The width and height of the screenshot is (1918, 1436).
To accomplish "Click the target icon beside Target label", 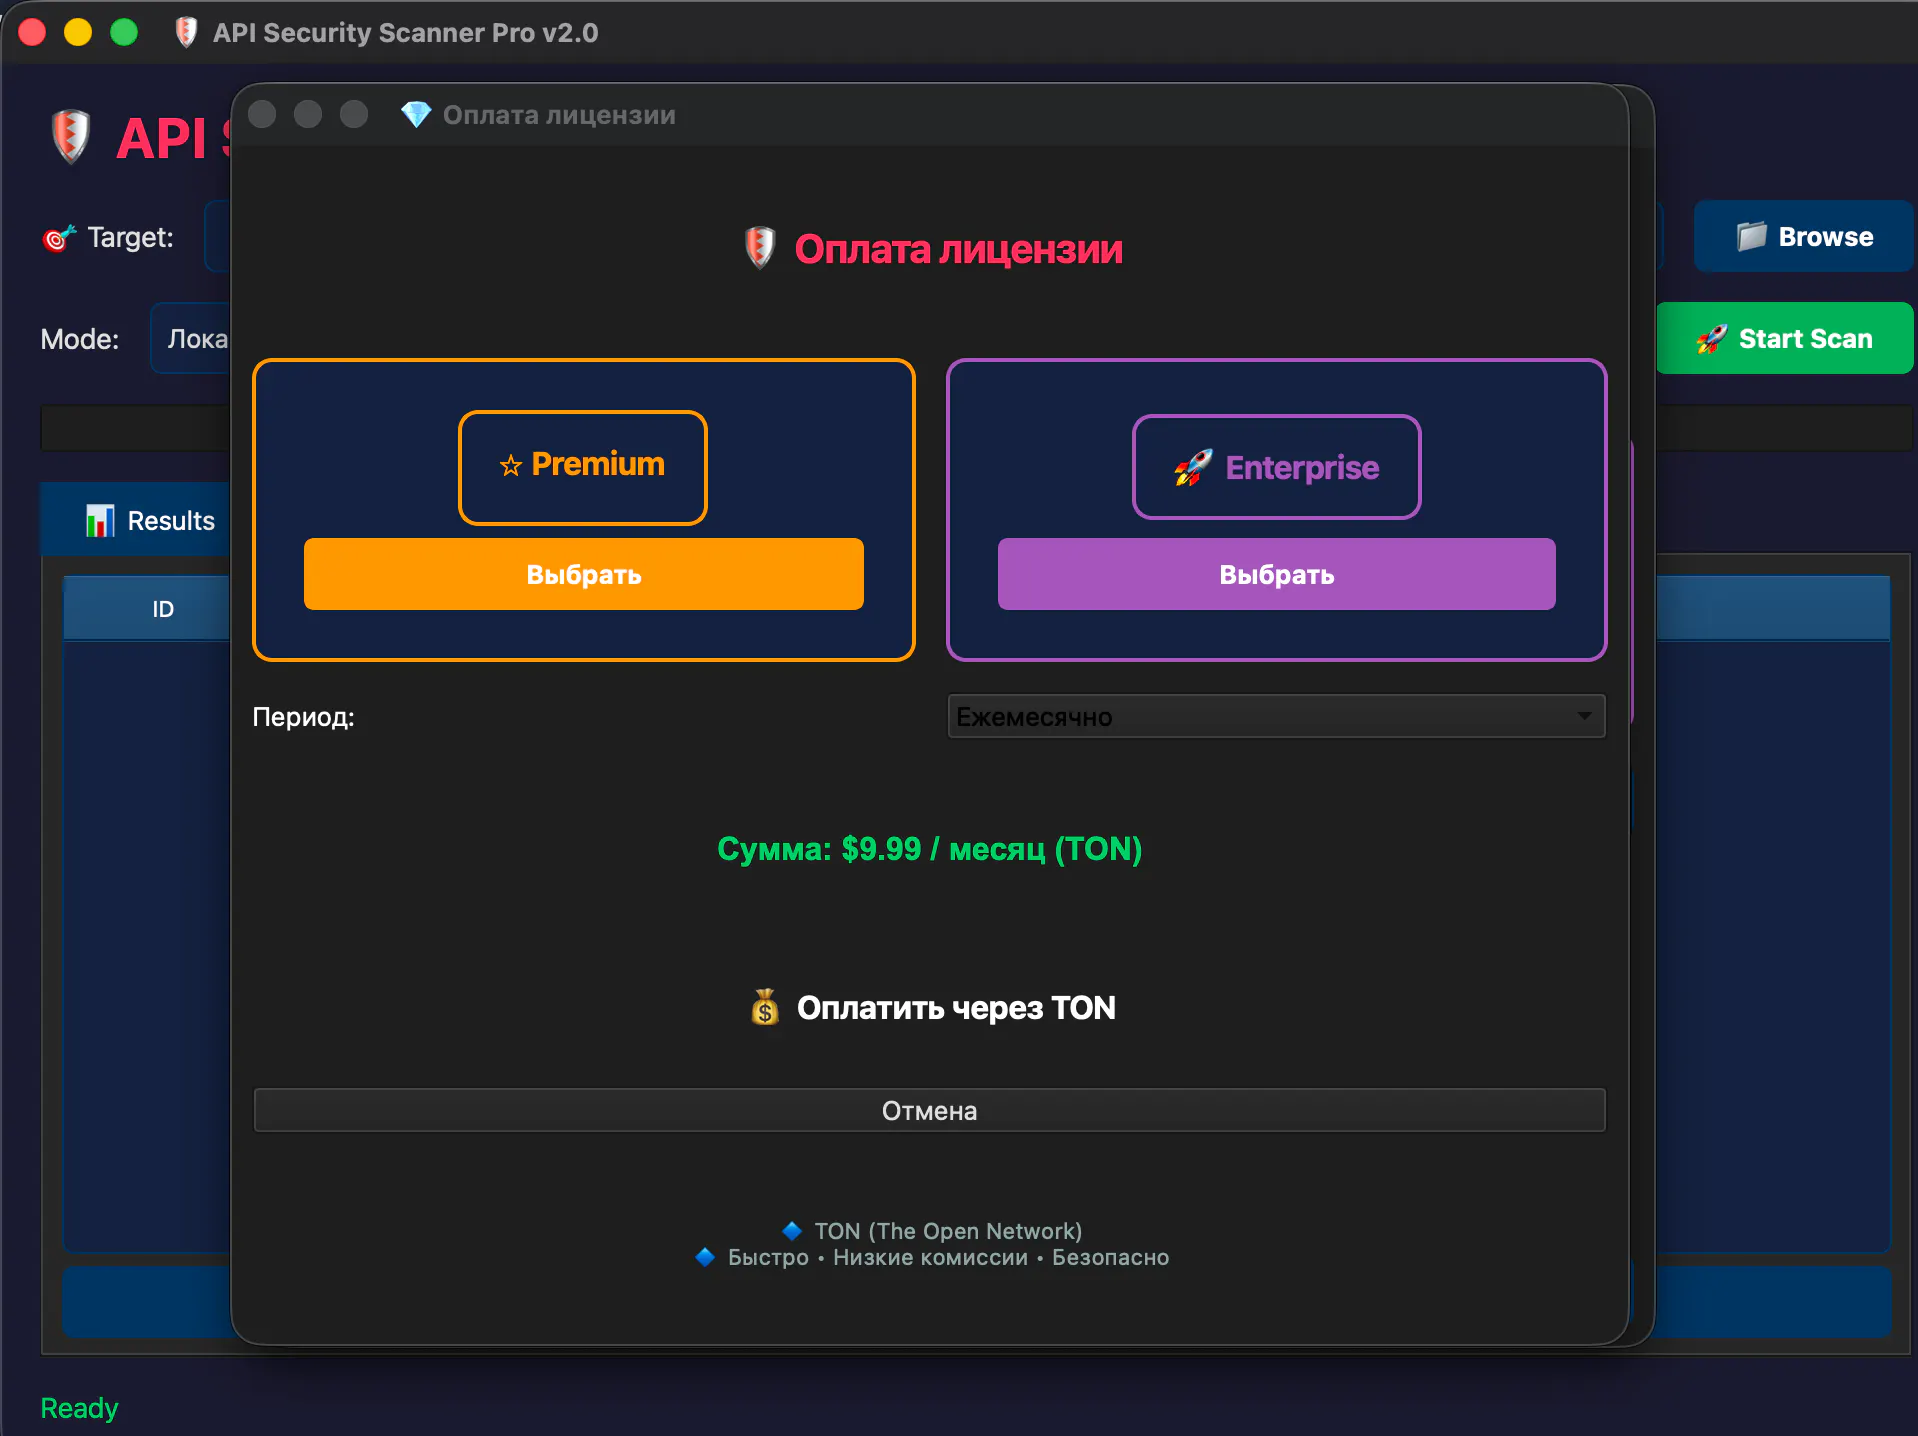I will pyautogui.click(x=59, y=238).
